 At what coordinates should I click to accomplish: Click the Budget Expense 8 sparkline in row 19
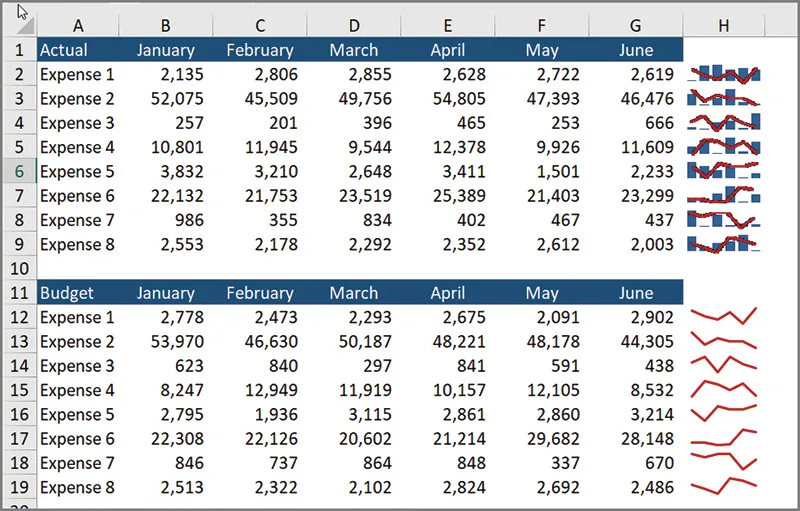(x=724, y=487)
